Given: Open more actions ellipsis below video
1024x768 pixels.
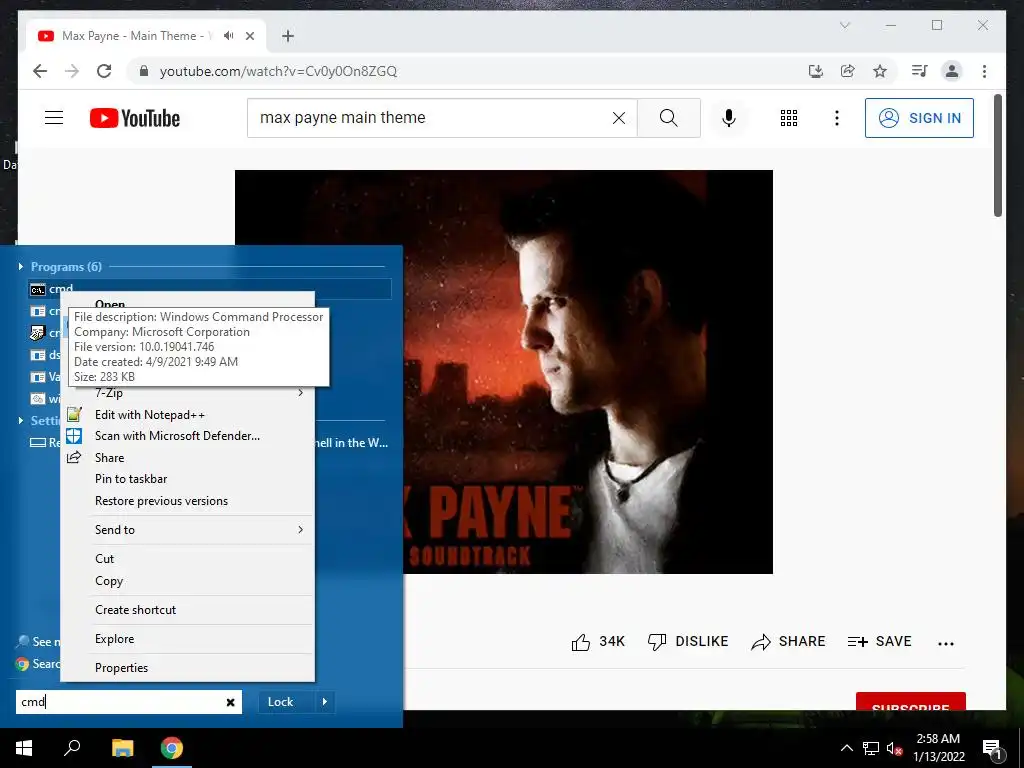Looking at the screenshot, I should click(946, 643).
